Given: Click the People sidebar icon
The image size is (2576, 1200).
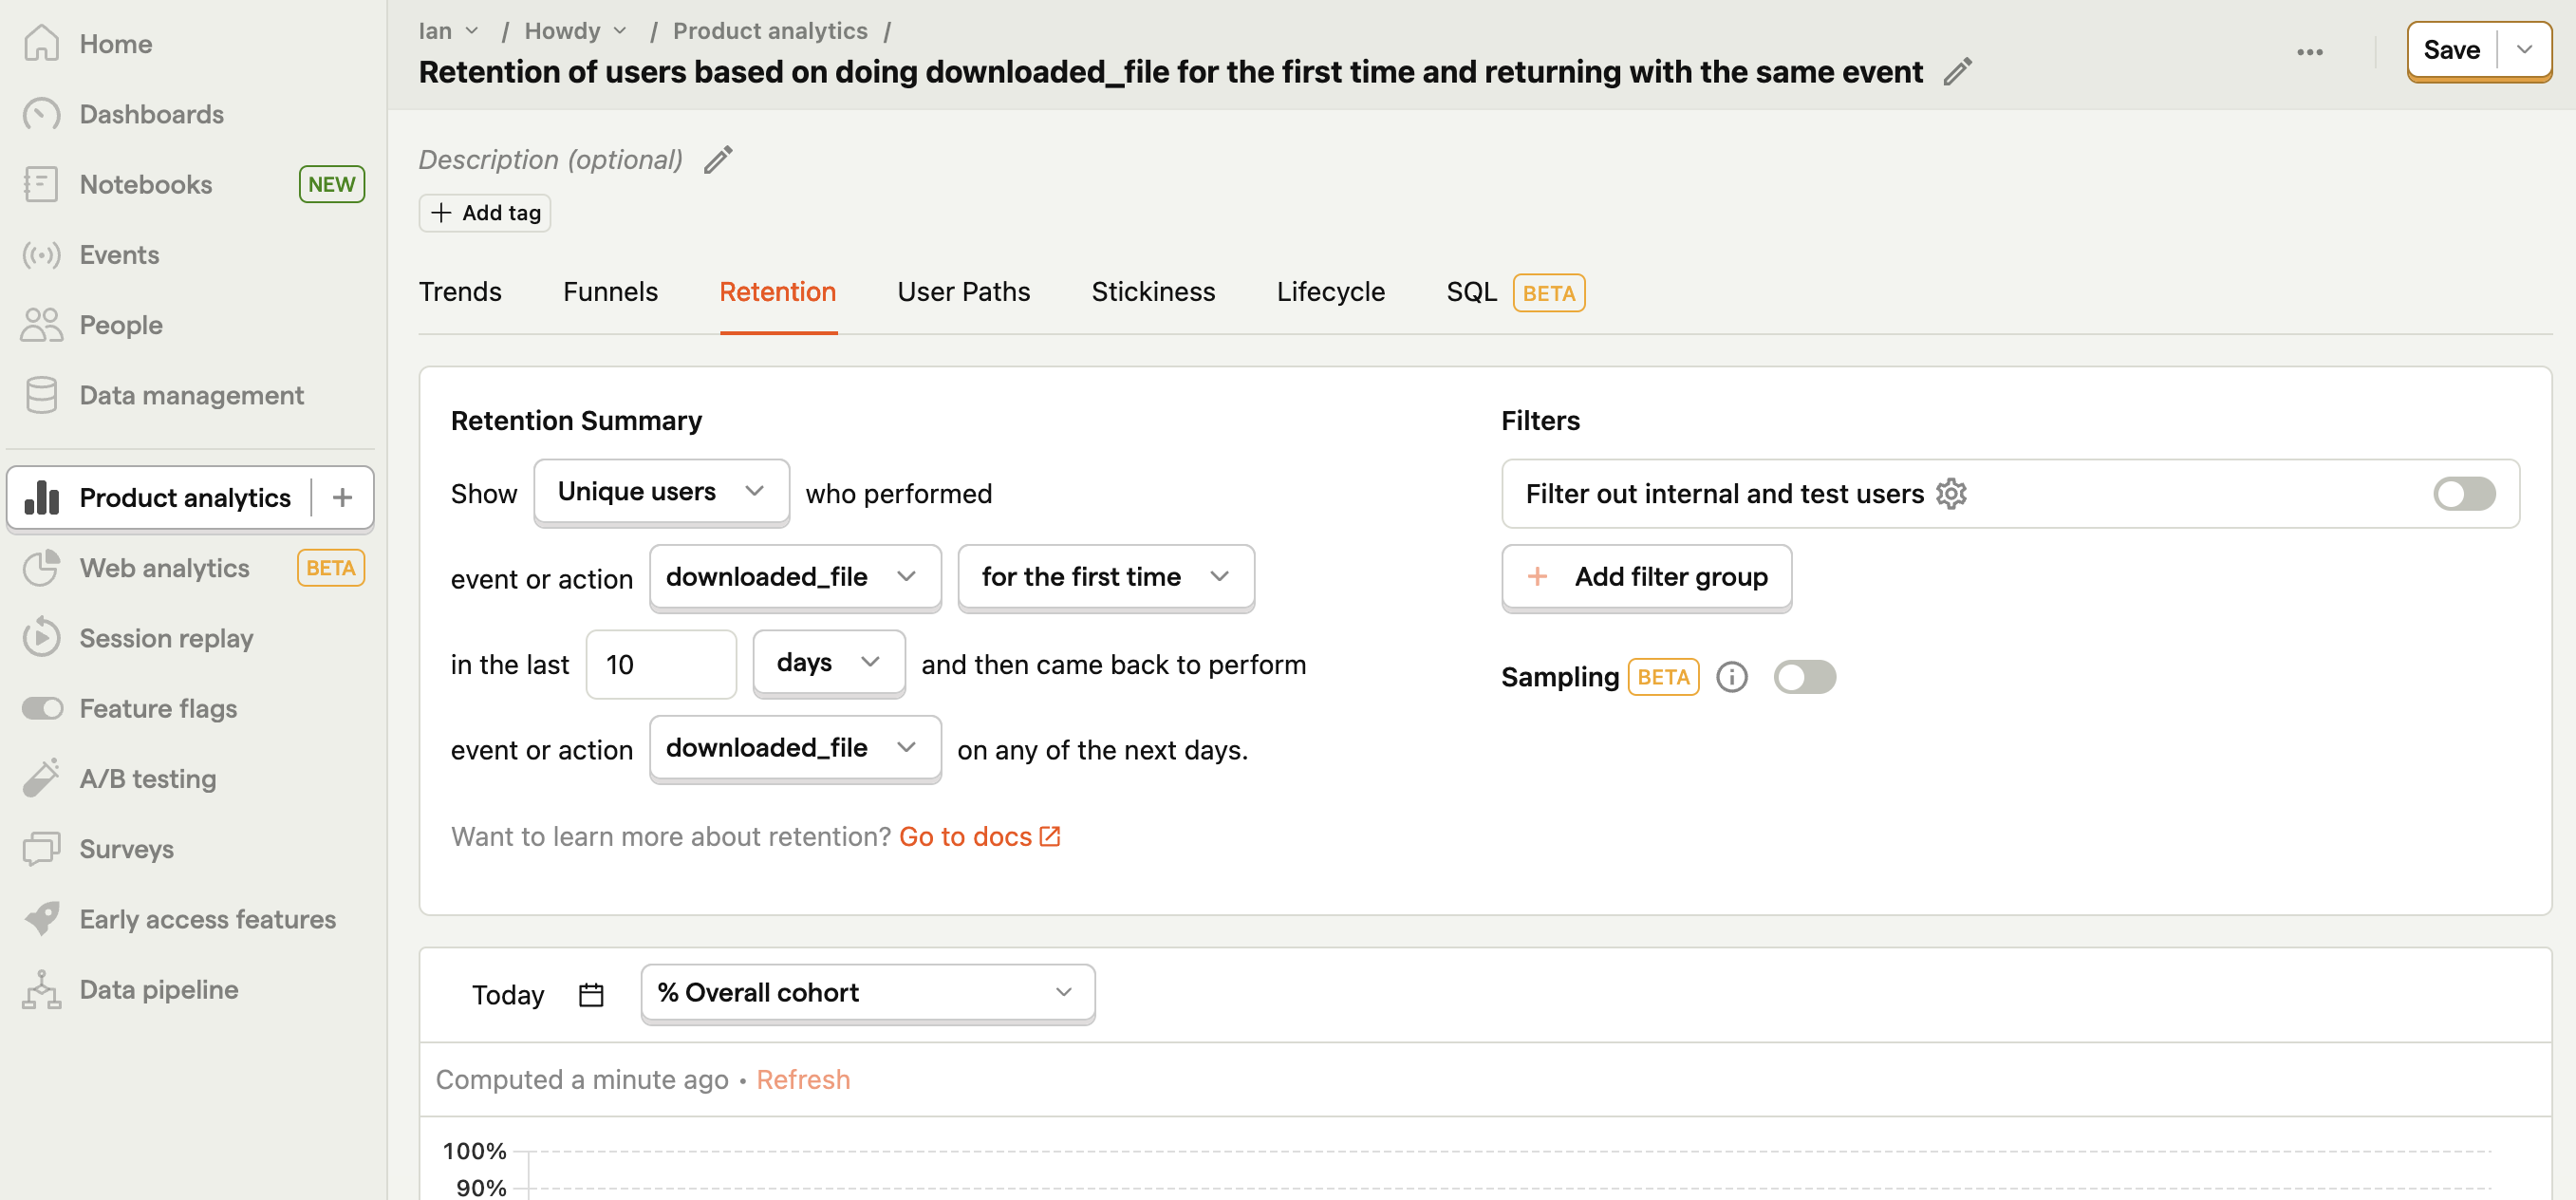Looking at the screenshot, I should click(x=43, y=324).
